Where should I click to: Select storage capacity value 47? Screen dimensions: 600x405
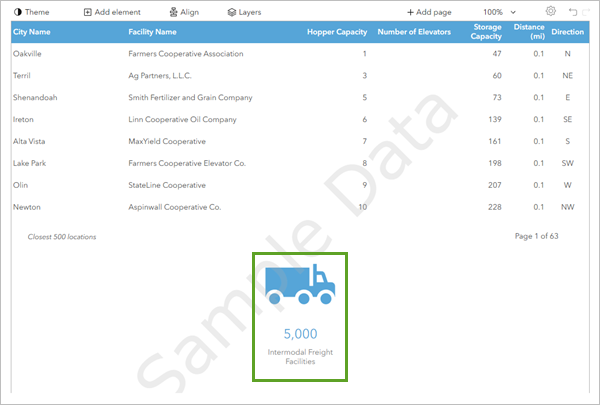click(497, 54)
